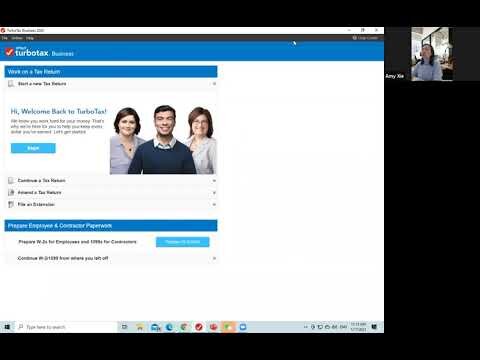Open the Windows Start menu
480x360 pixels.
click(x=7, y=327)
